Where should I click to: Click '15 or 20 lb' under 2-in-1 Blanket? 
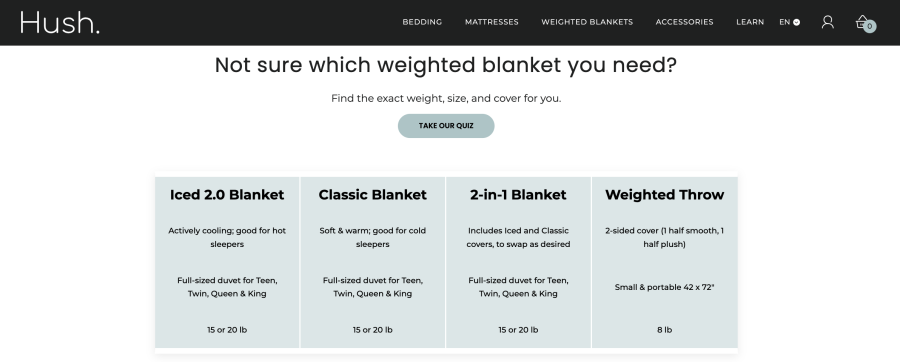[x=518, y=330]
